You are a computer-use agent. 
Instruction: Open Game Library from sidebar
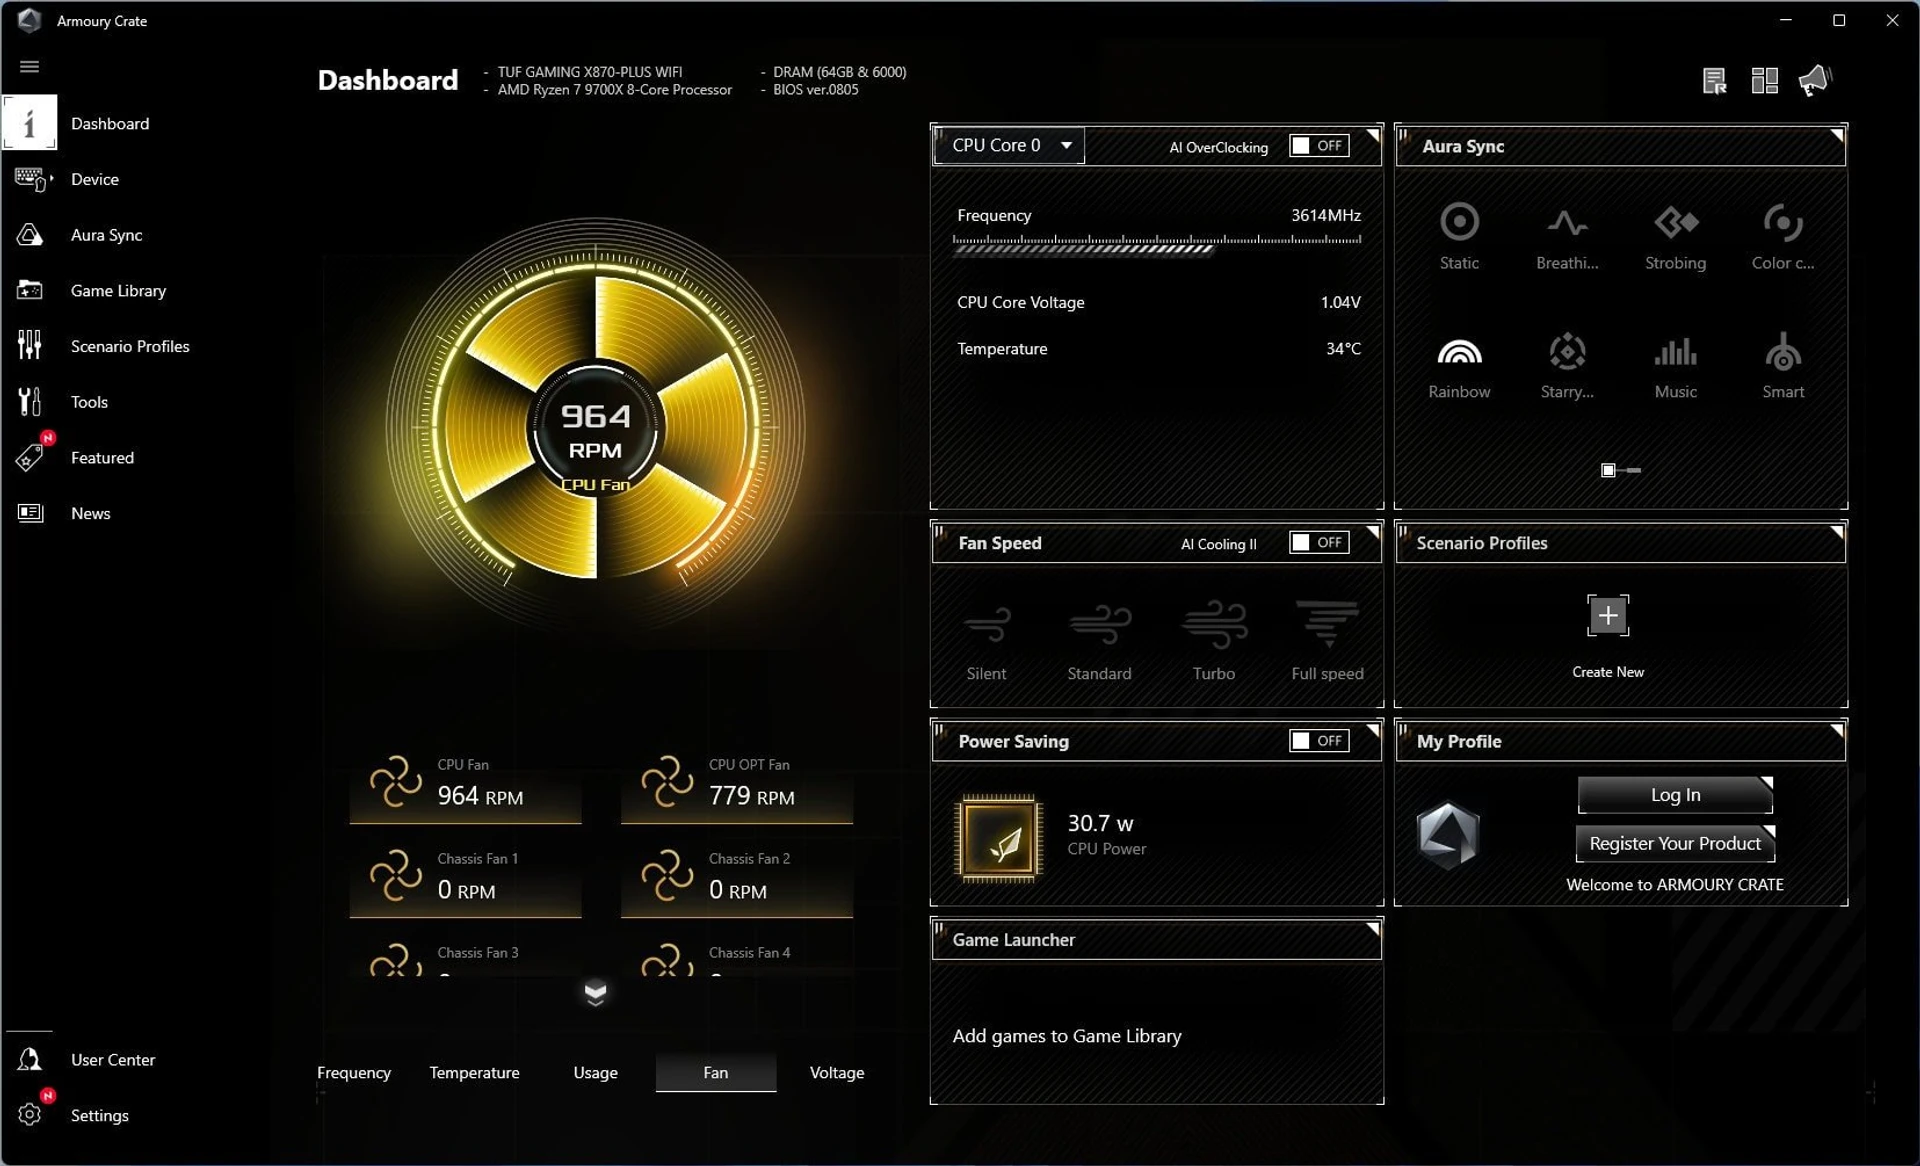click(x=118, y=291)
